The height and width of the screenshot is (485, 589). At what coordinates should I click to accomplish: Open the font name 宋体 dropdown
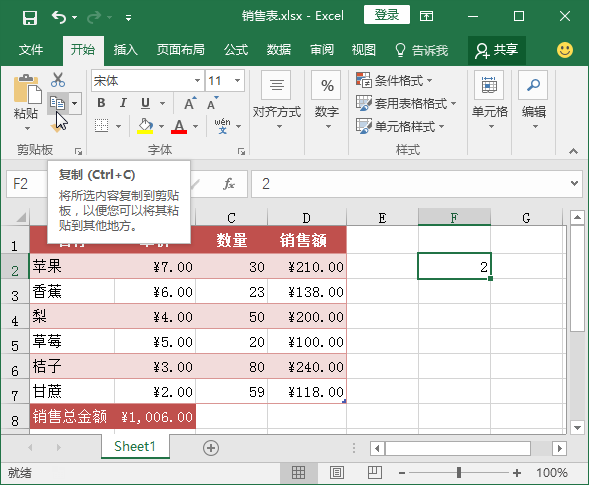click(197, 80)
